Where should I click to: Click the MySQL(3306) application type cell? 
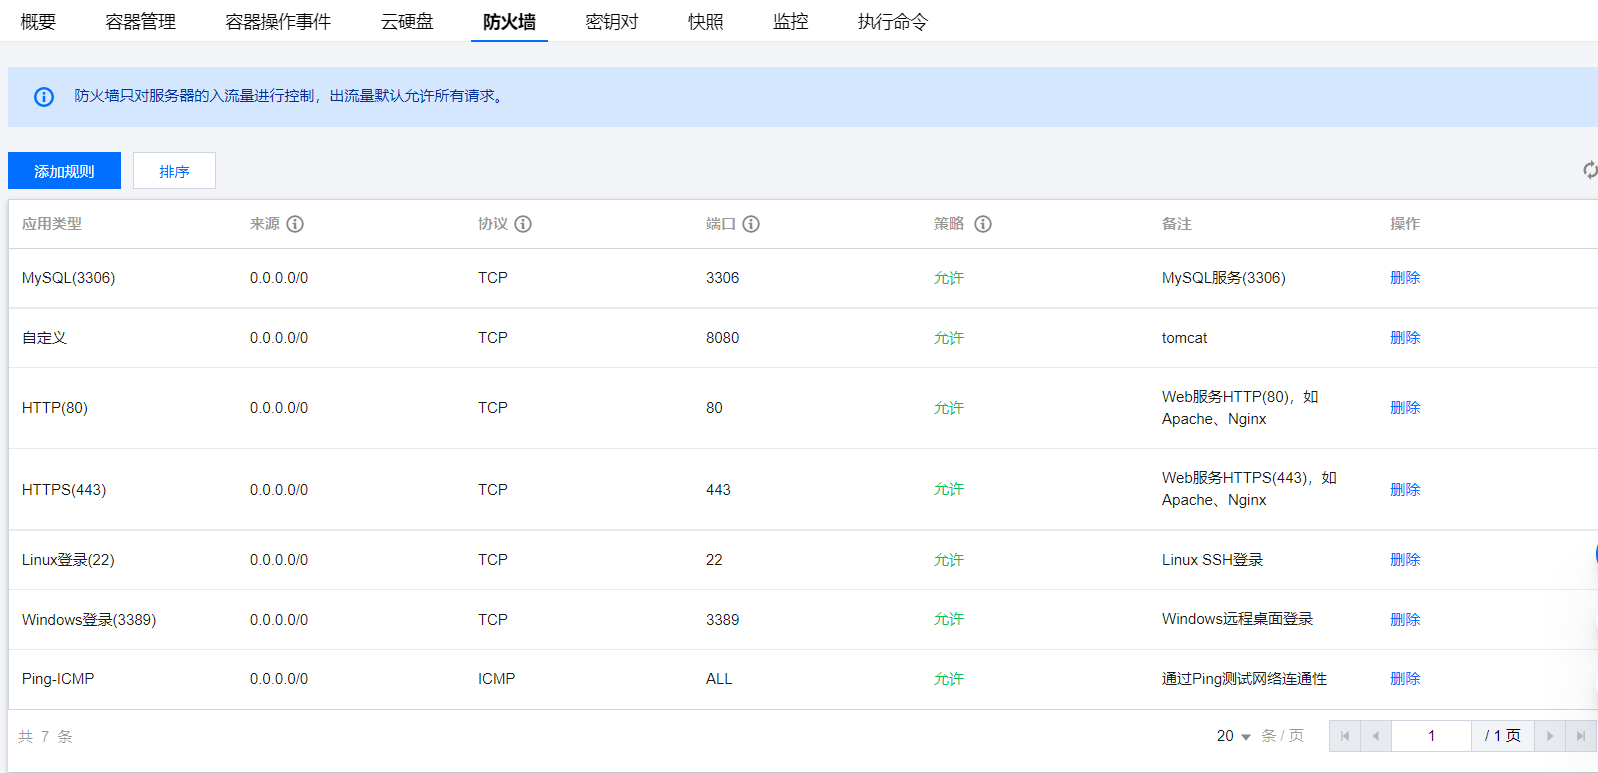pos(68,278)
